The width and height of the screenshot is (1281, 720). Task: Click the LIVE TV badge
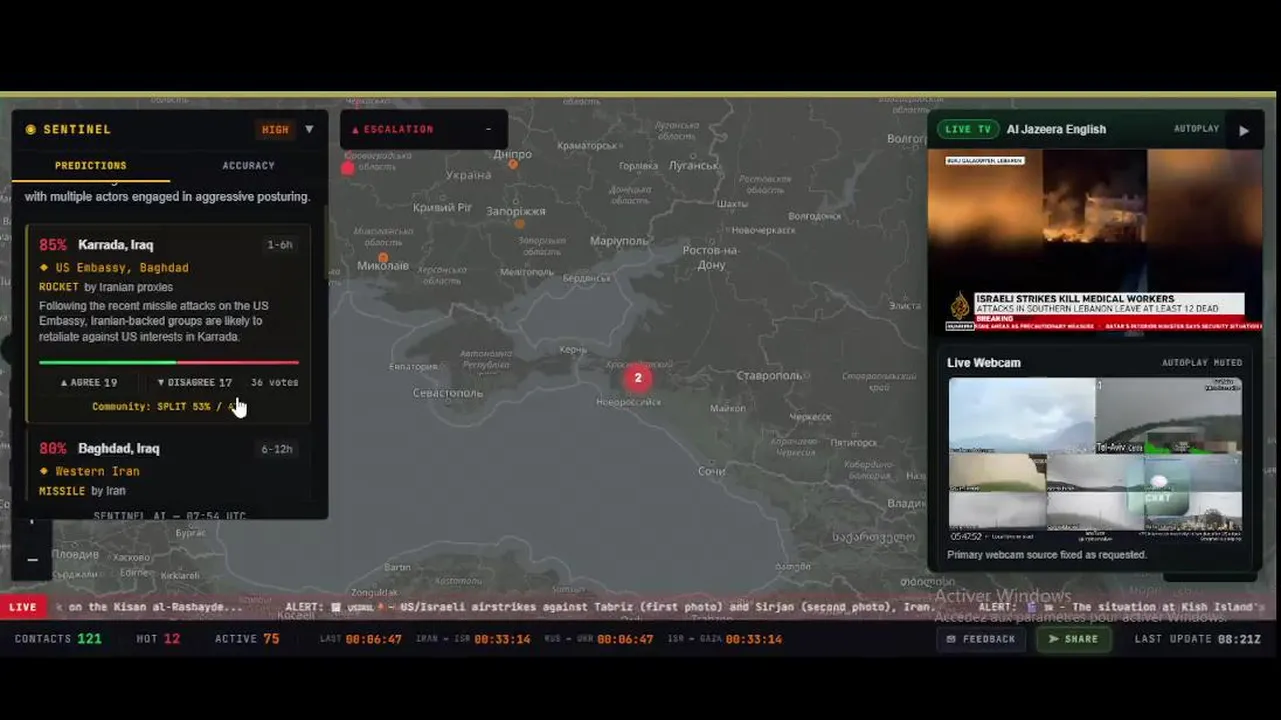tap(968, 129)
